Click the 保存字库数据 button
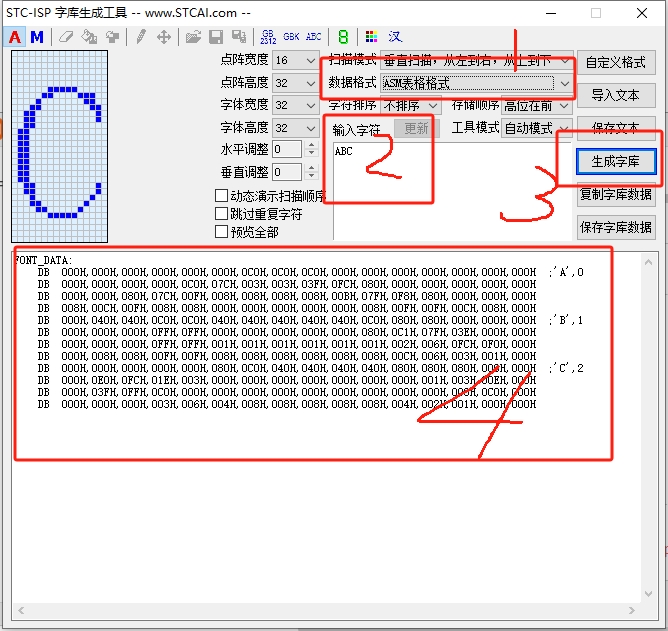This screenshot has height=631, width=668. point(616,228)
